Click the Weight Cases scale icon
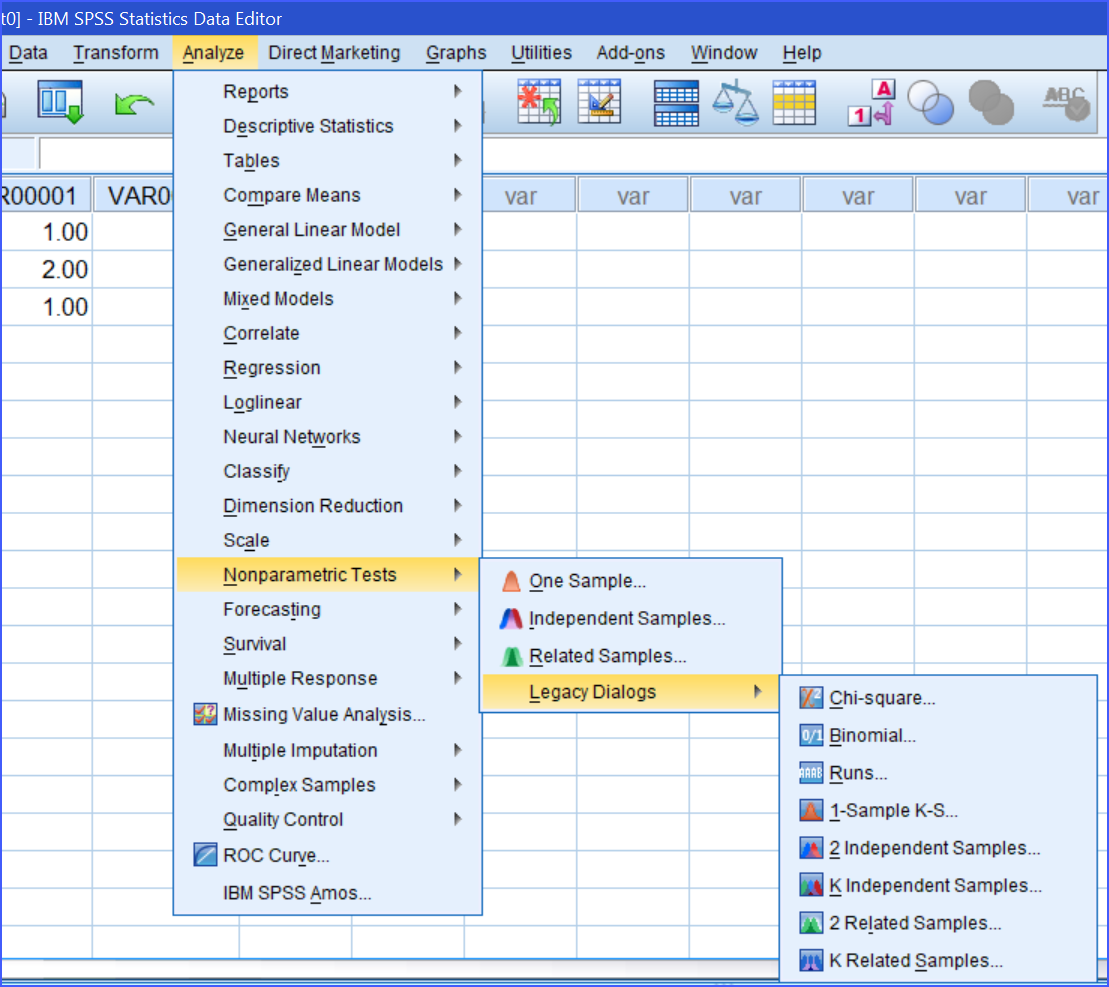The image size is (1109, 987). 735,102
